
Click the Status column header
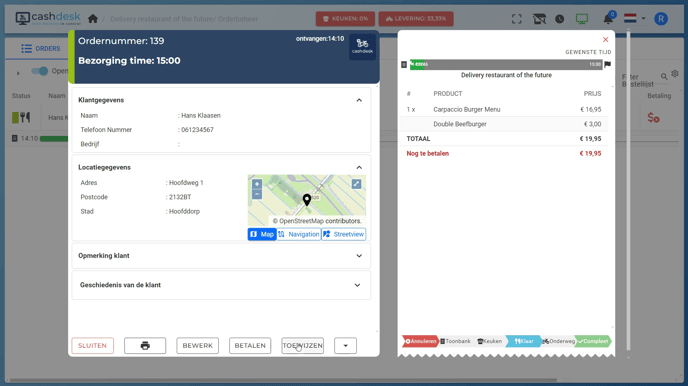point(21,96)
